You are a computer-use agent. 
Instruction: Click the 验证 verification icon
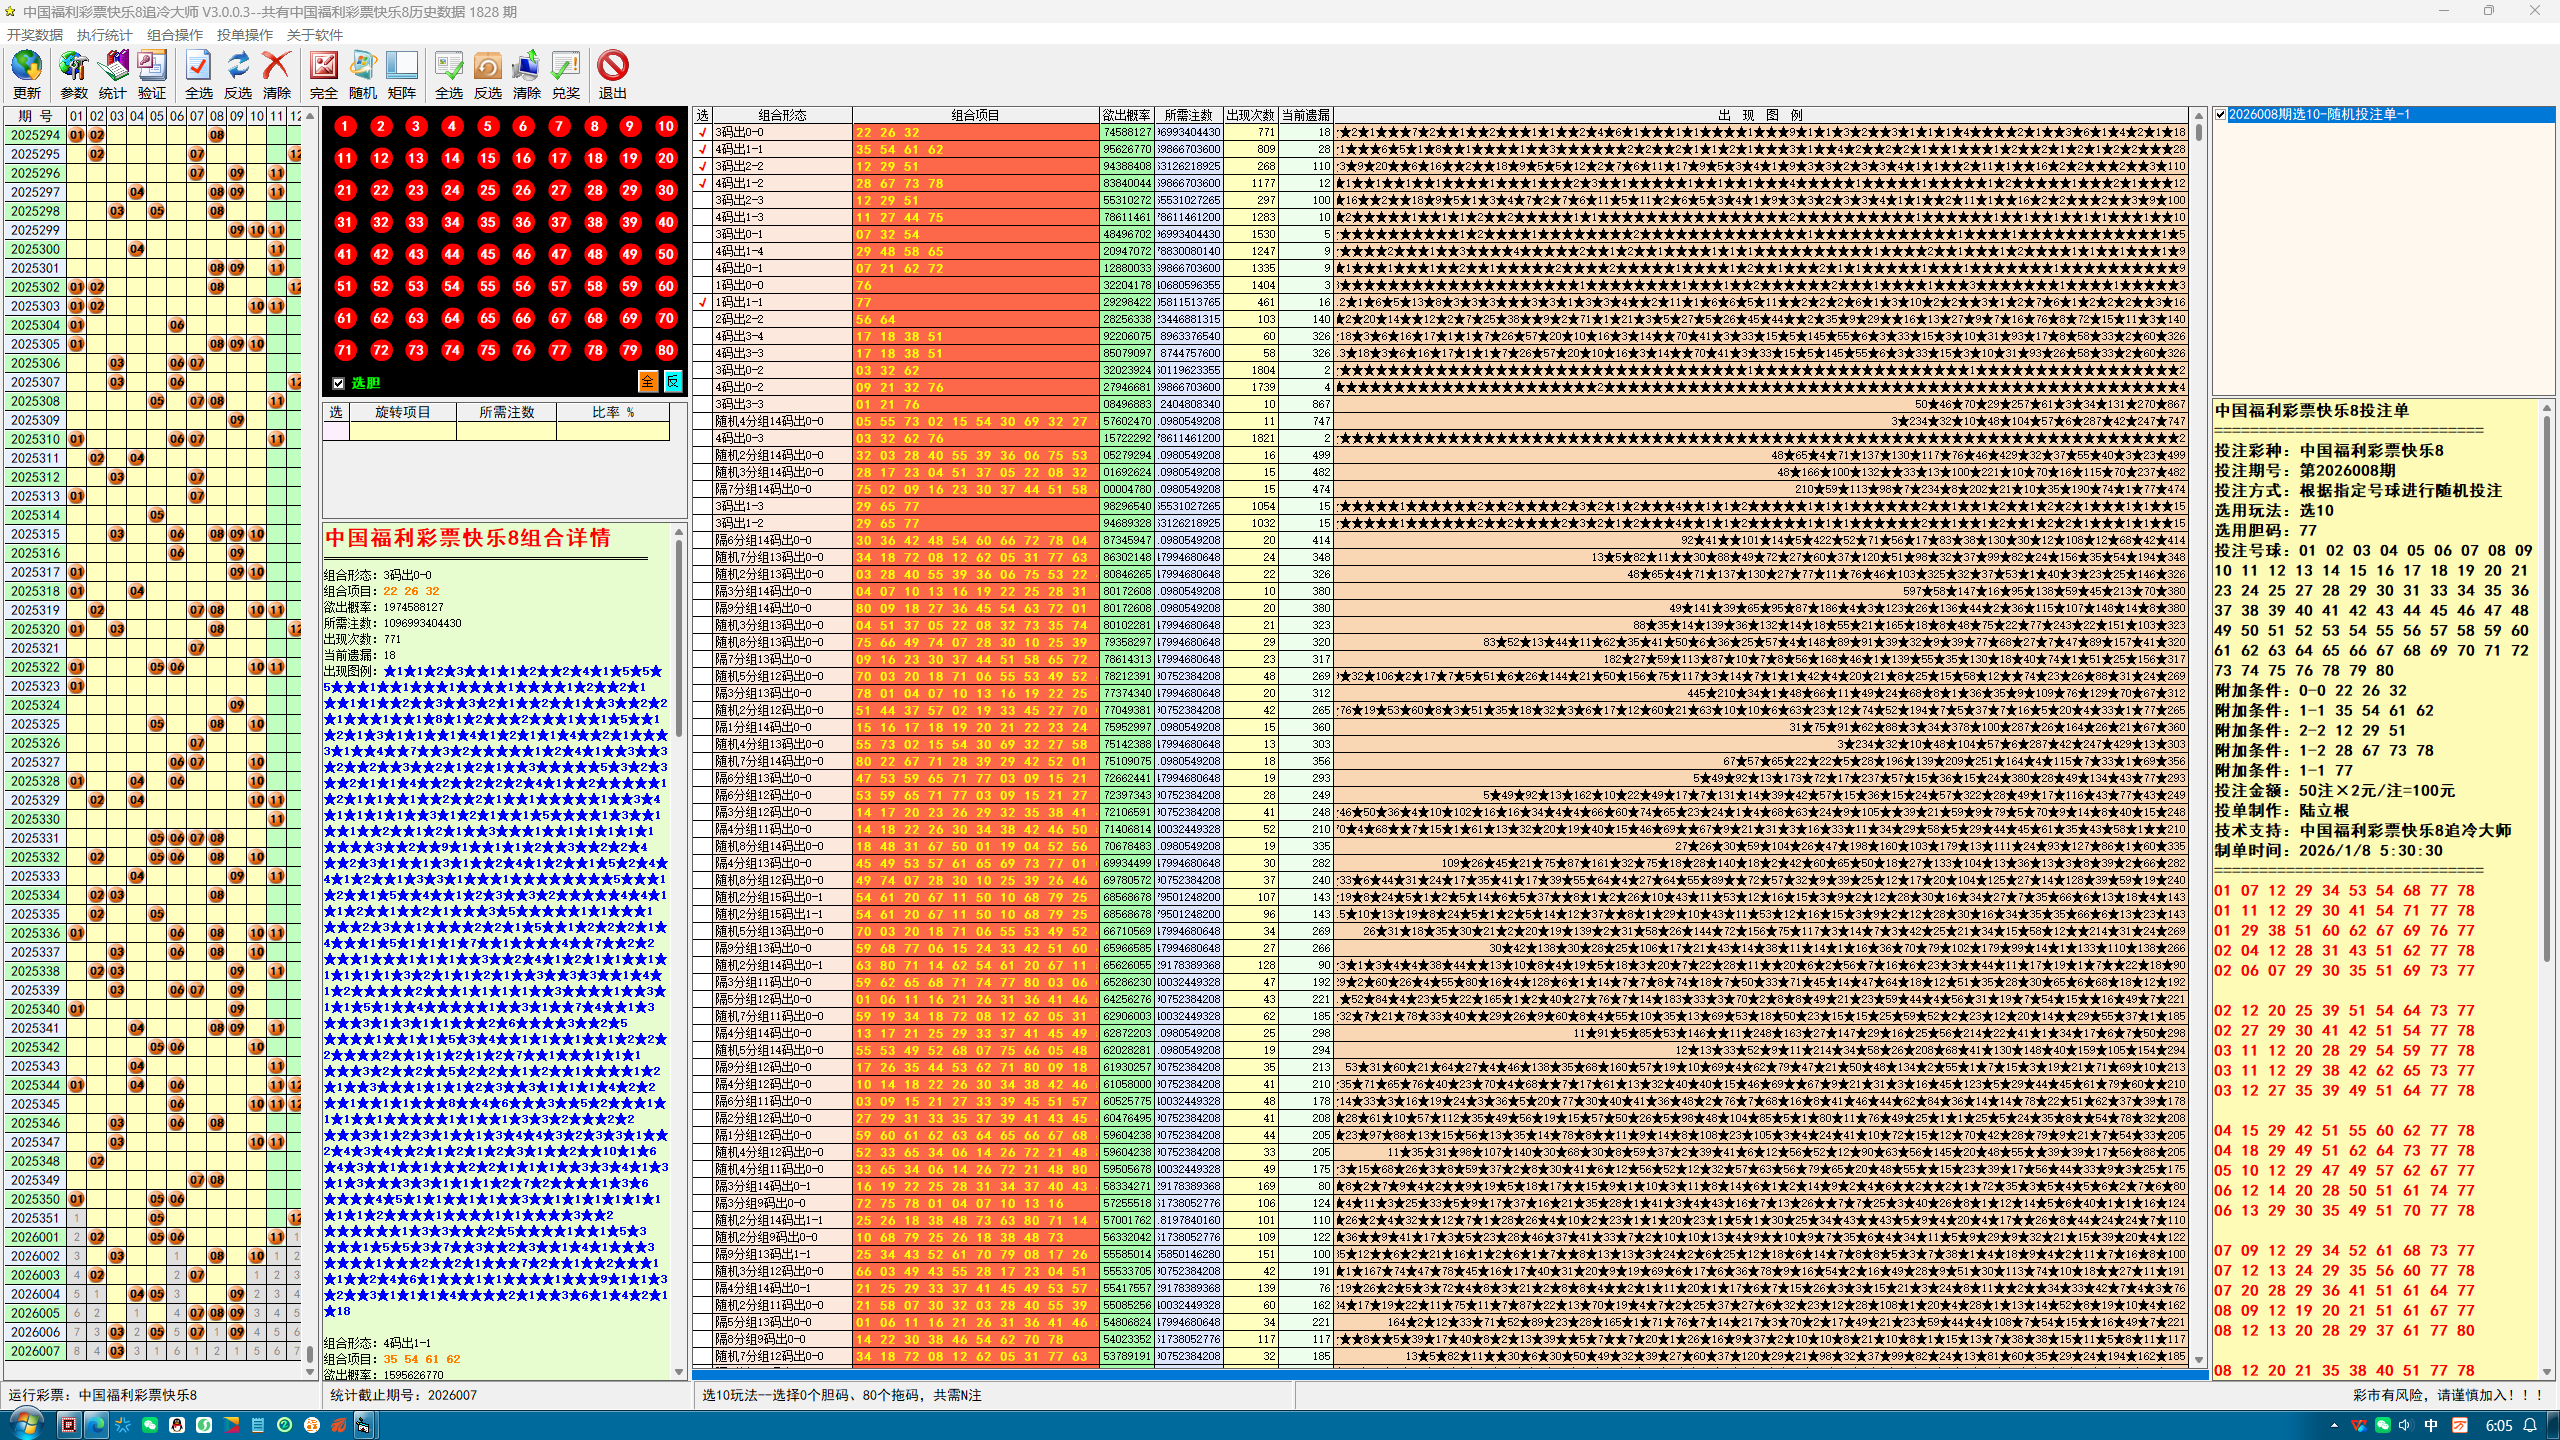152,66
